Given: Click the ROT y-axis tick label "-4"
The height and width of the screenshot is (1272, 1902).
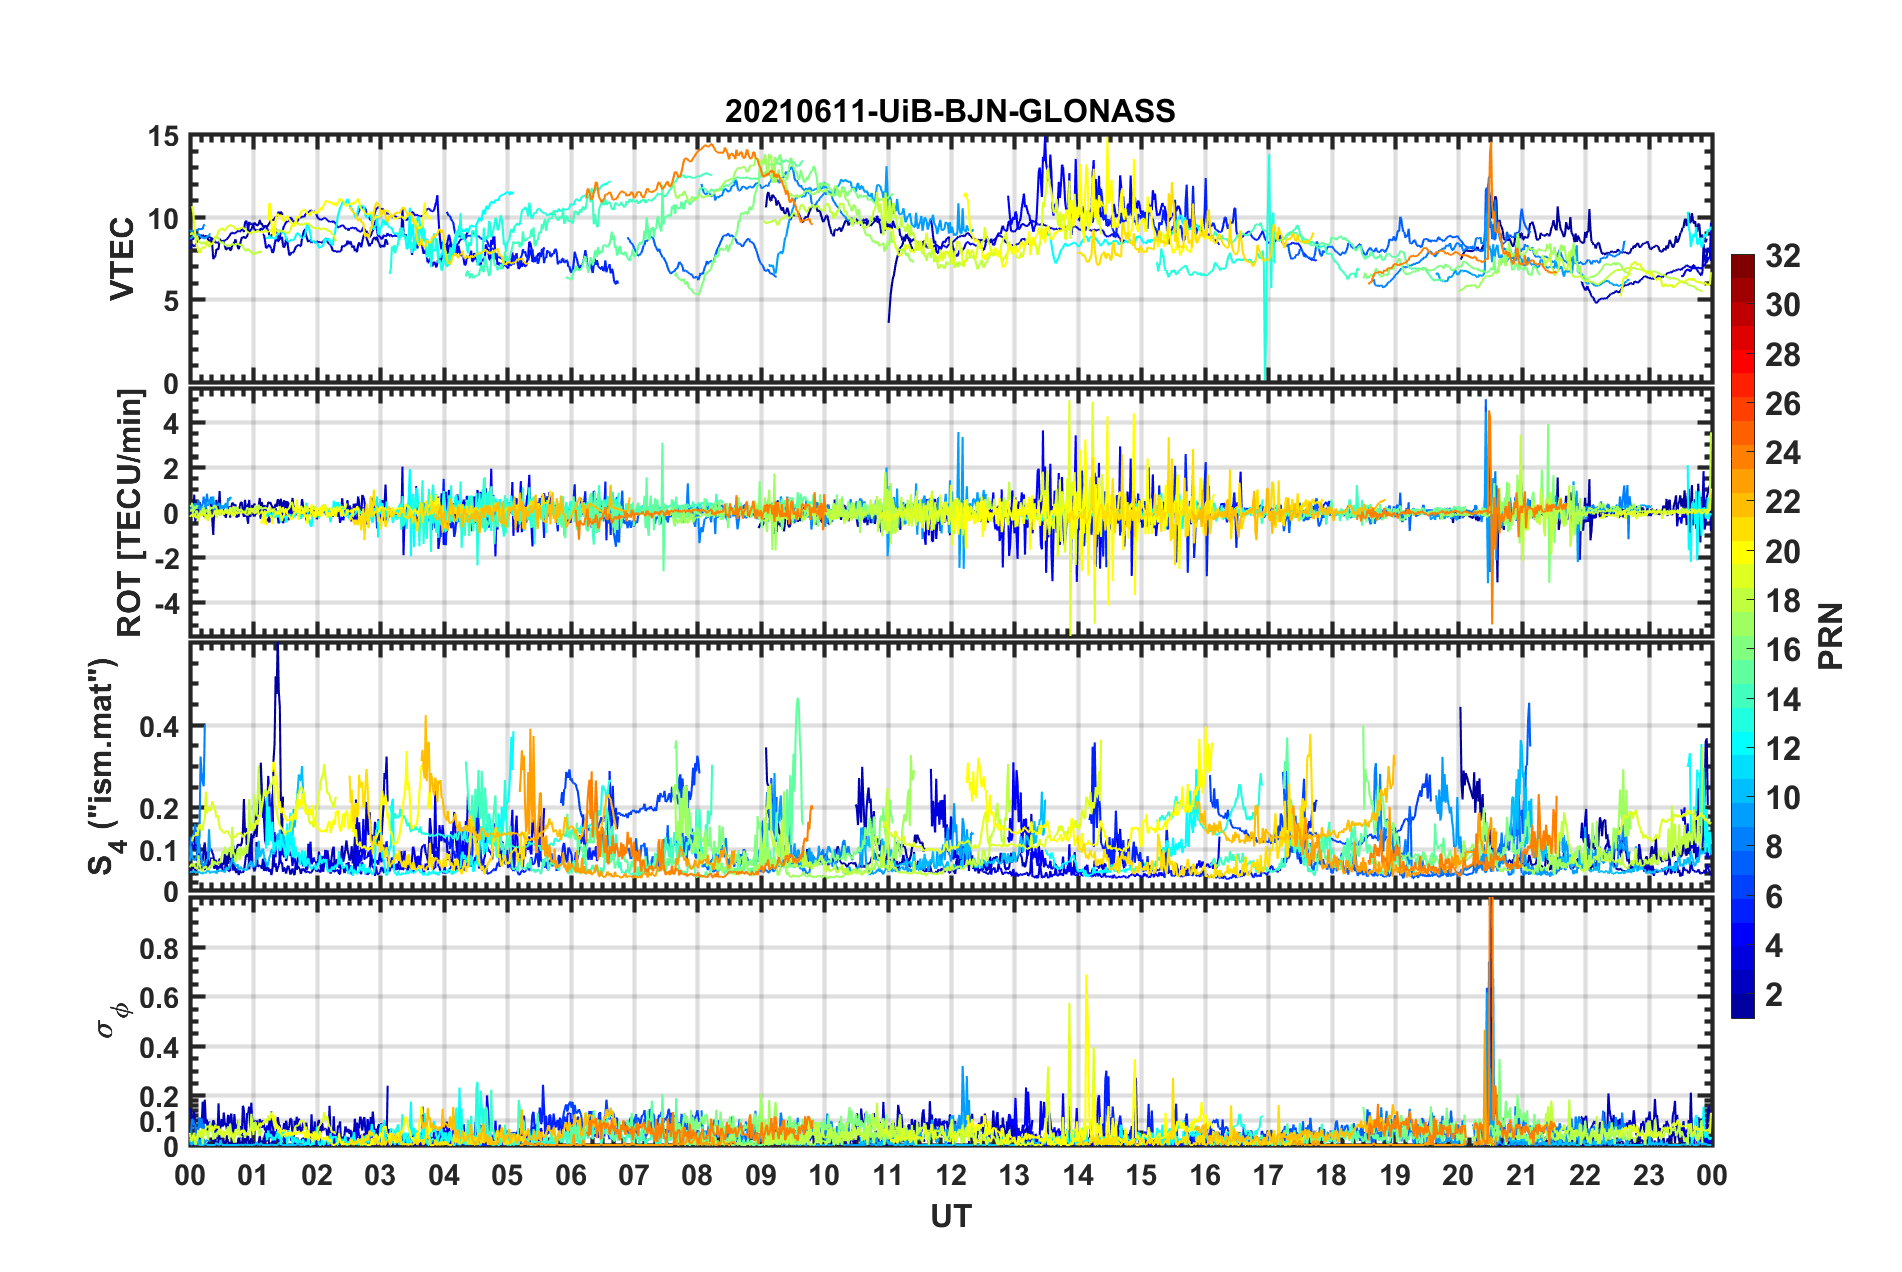Looking at the screenshot, I should (x=166, y=603).
